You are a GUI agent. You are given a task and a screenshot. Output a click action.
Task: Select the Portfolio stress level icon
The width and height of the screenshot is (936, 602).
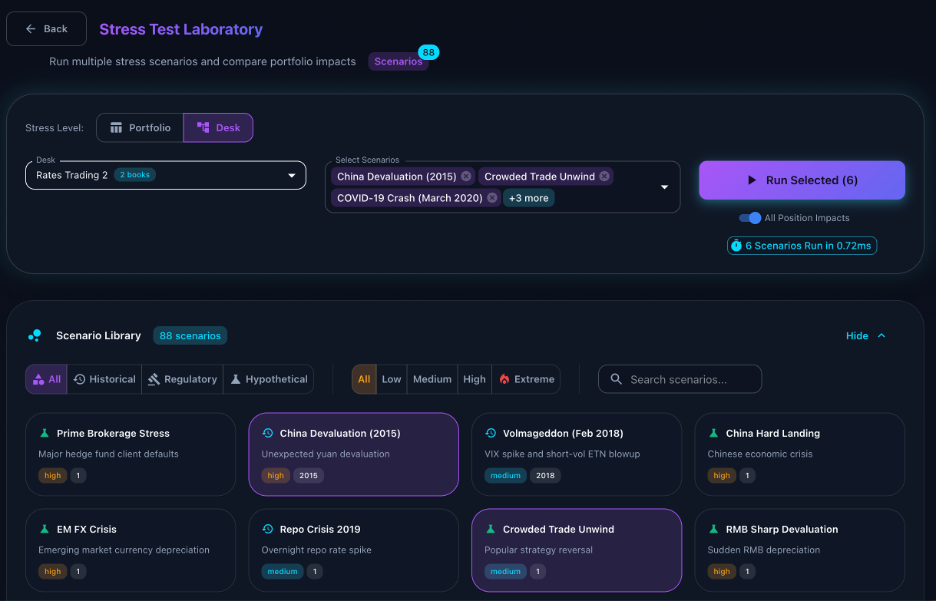tap(117, 127)
